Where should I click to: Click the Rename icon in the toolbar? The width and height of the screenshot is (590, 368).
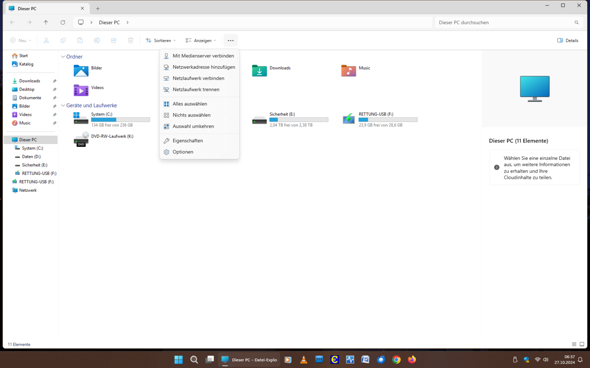(x=97, y=40)
